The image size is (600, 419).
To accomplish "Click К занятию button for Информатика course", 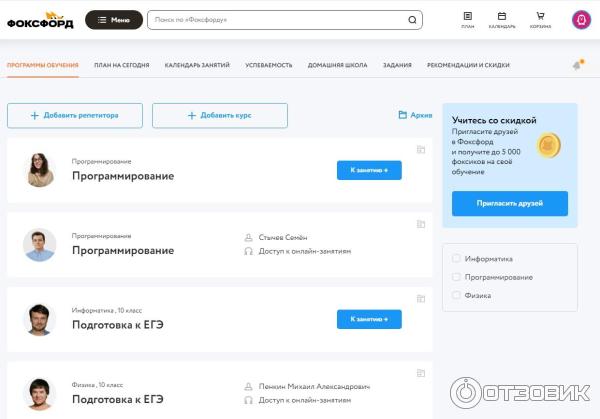I will (x=369, y=319).
